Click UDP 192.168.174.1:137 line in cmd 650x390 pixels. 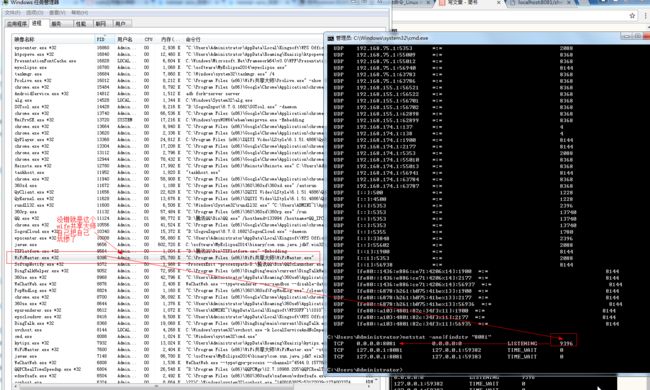coord(448,127)
